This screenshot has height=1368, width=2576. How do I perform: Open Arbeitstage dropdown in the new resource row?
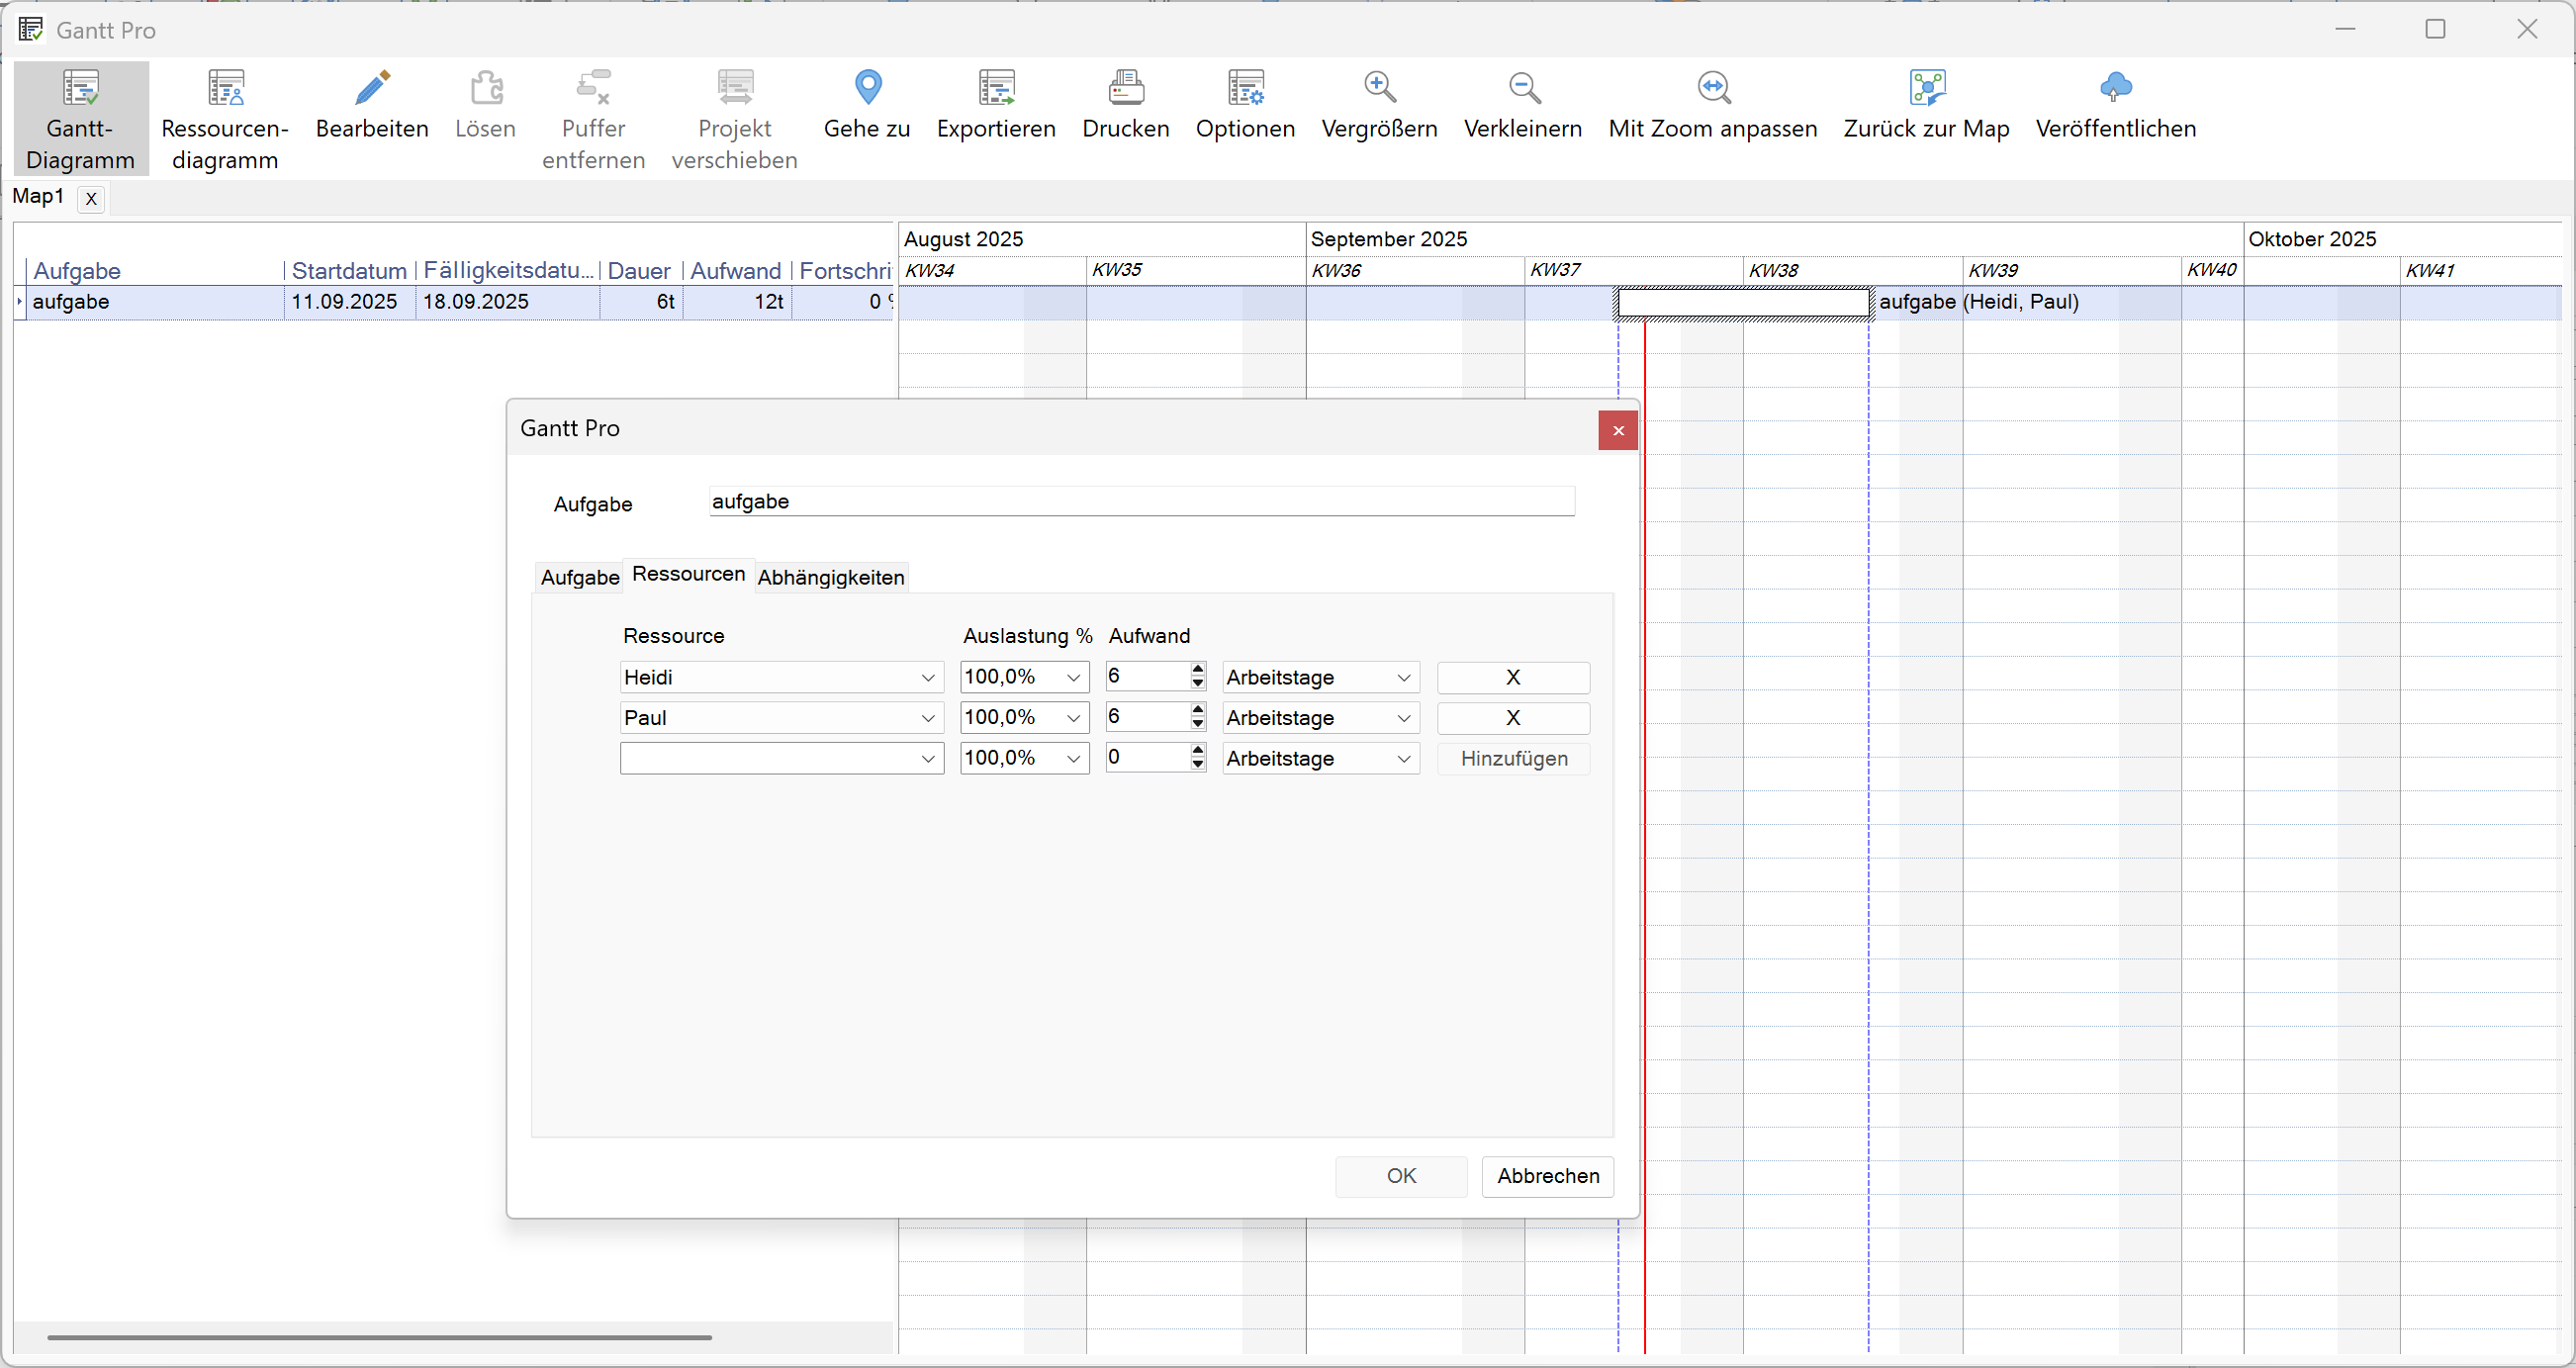(x=1404, y=759)
